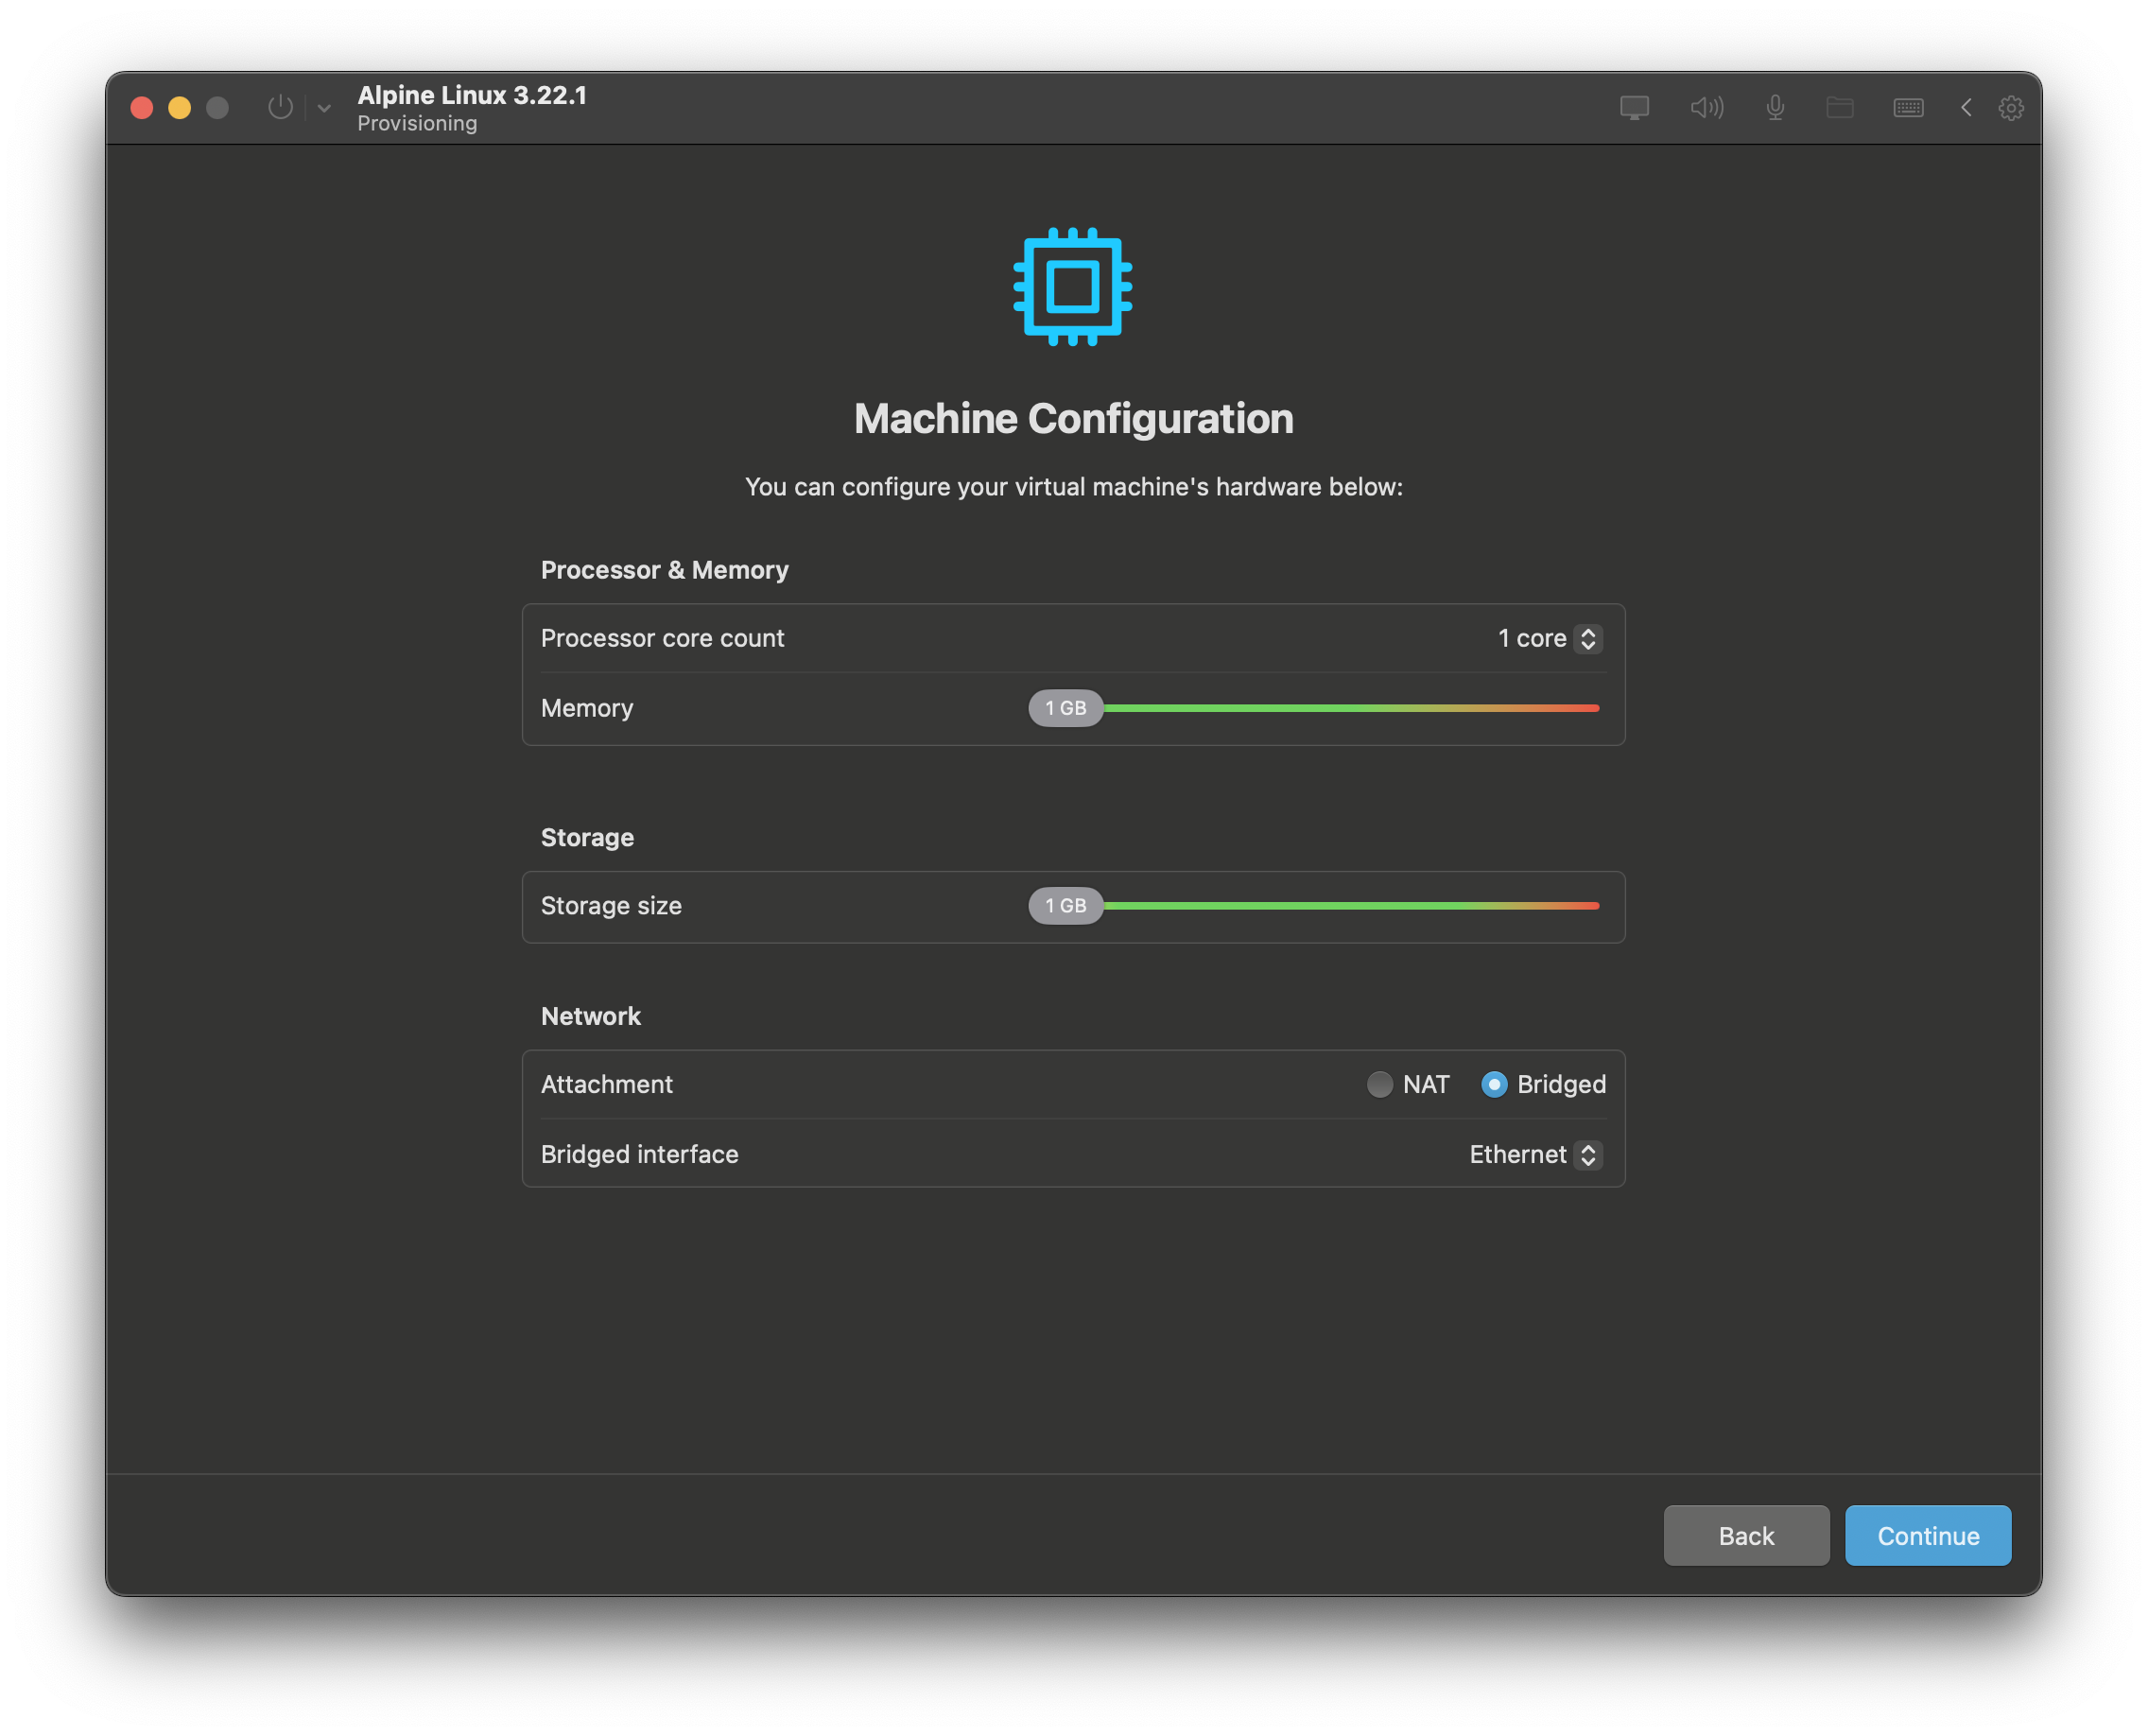Open the power options chevron menu
Screen dimensions: 2148x1736
tap(324, 108)
